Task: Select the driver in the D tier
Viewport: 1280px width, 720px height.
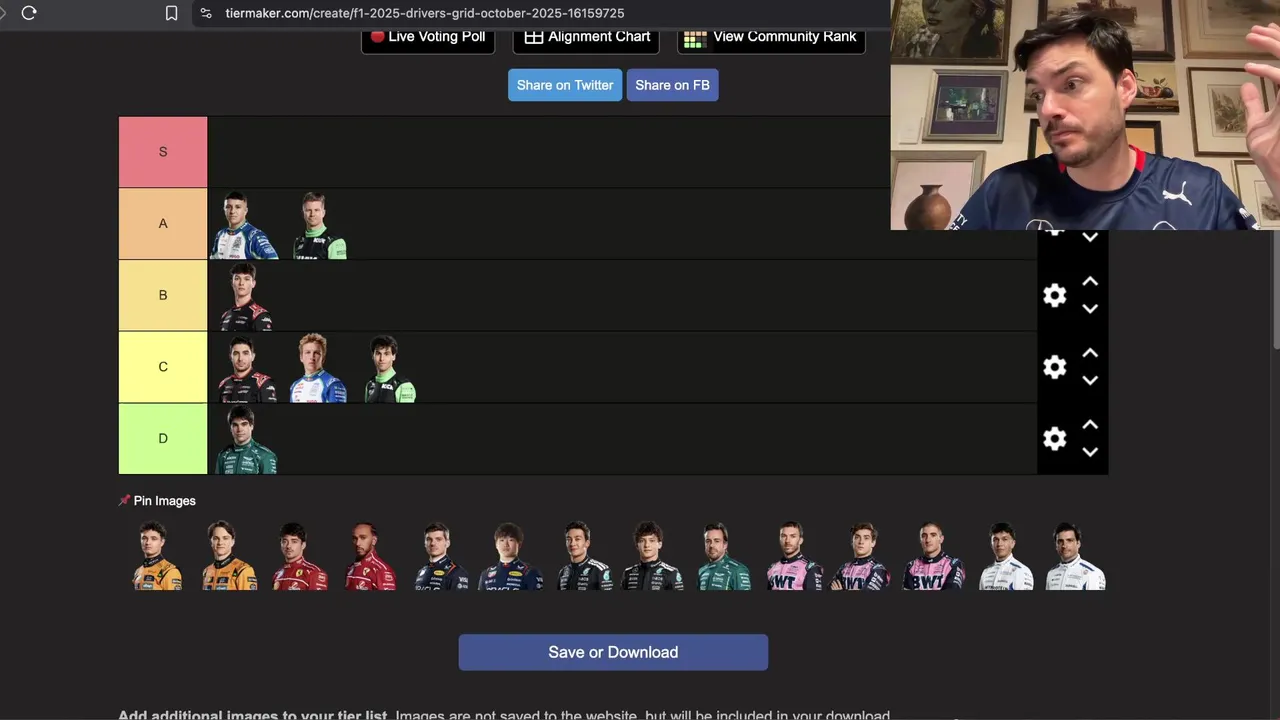Action: click(245, 440)
